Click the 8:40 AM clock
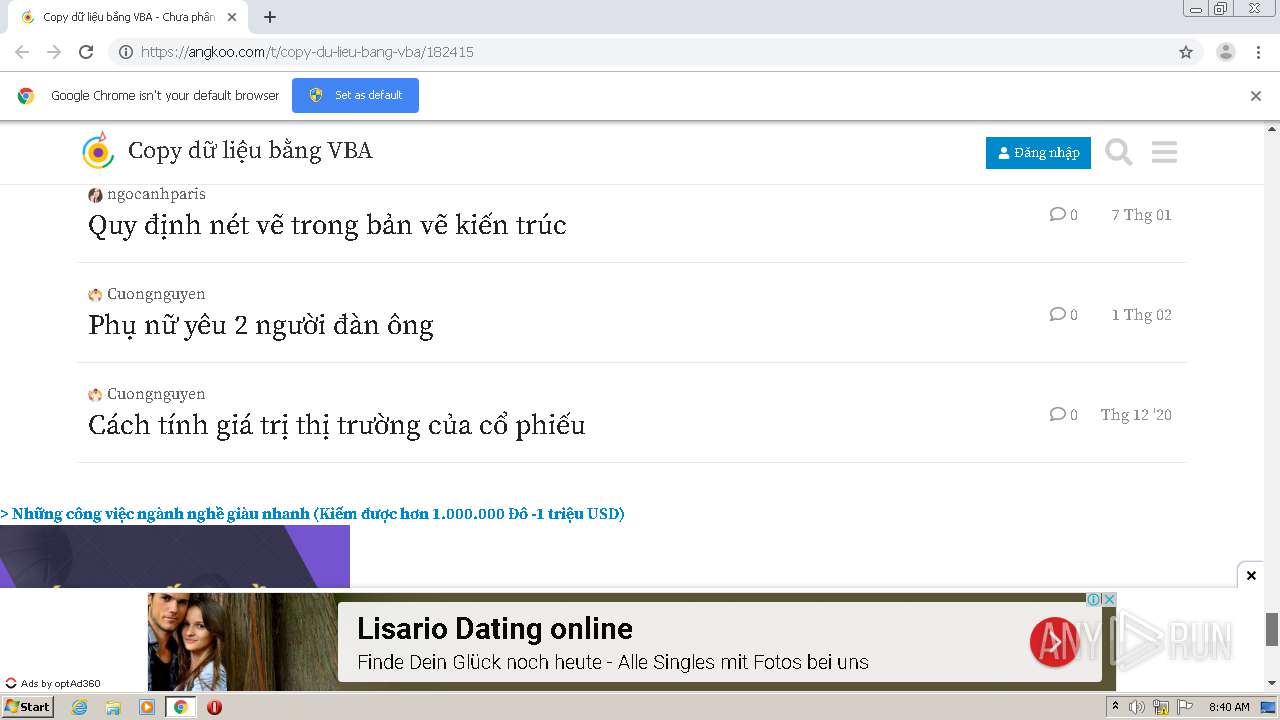1280x720 pixels. [1229, 707]
